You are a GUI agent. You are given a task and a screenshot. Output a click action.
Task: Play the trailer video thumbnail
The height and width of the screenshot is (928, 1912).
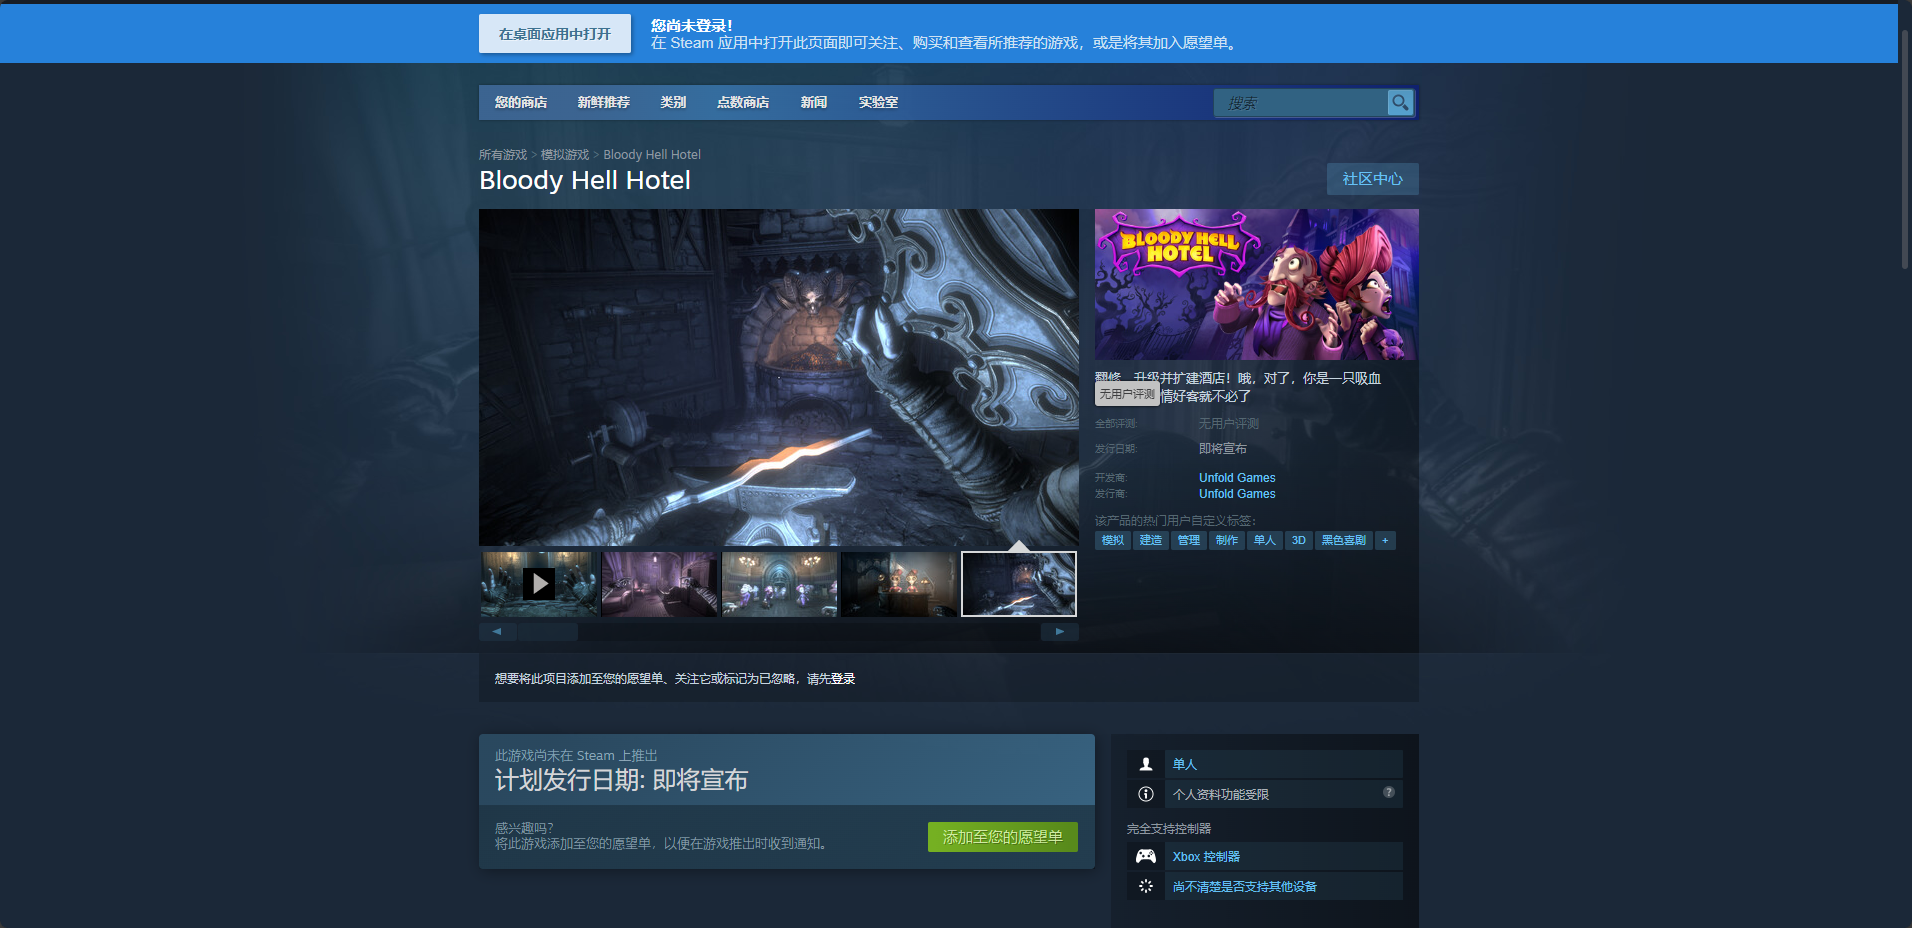[x=540, y=584]
